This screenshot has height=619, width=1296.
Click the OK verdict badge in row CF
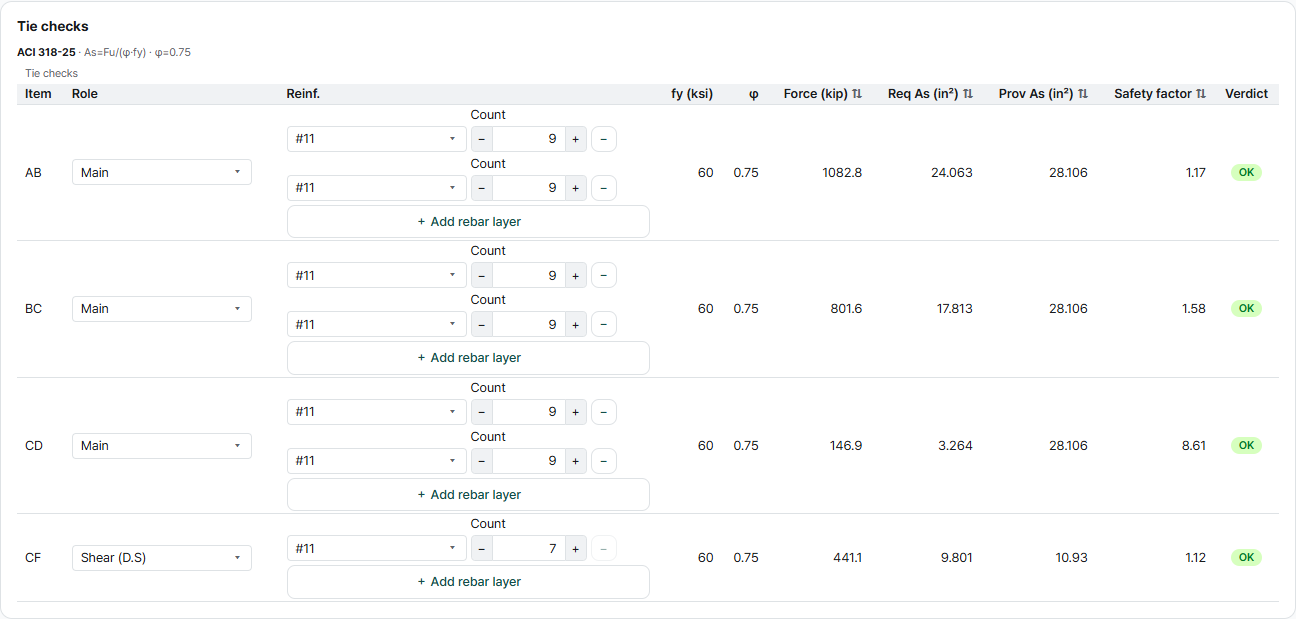tap(1246, 558)
